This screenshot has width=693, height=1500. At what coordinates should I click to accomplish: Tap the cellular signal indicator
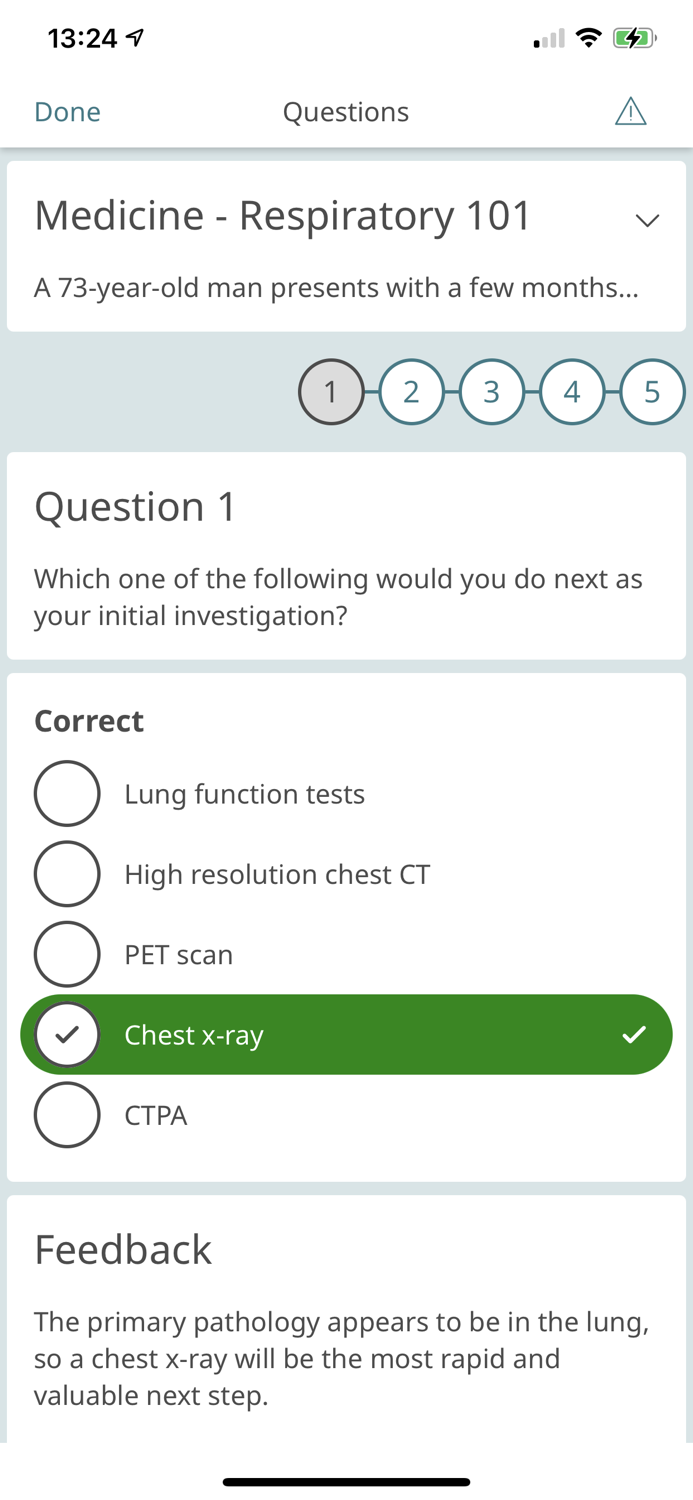tap(546, 38)
